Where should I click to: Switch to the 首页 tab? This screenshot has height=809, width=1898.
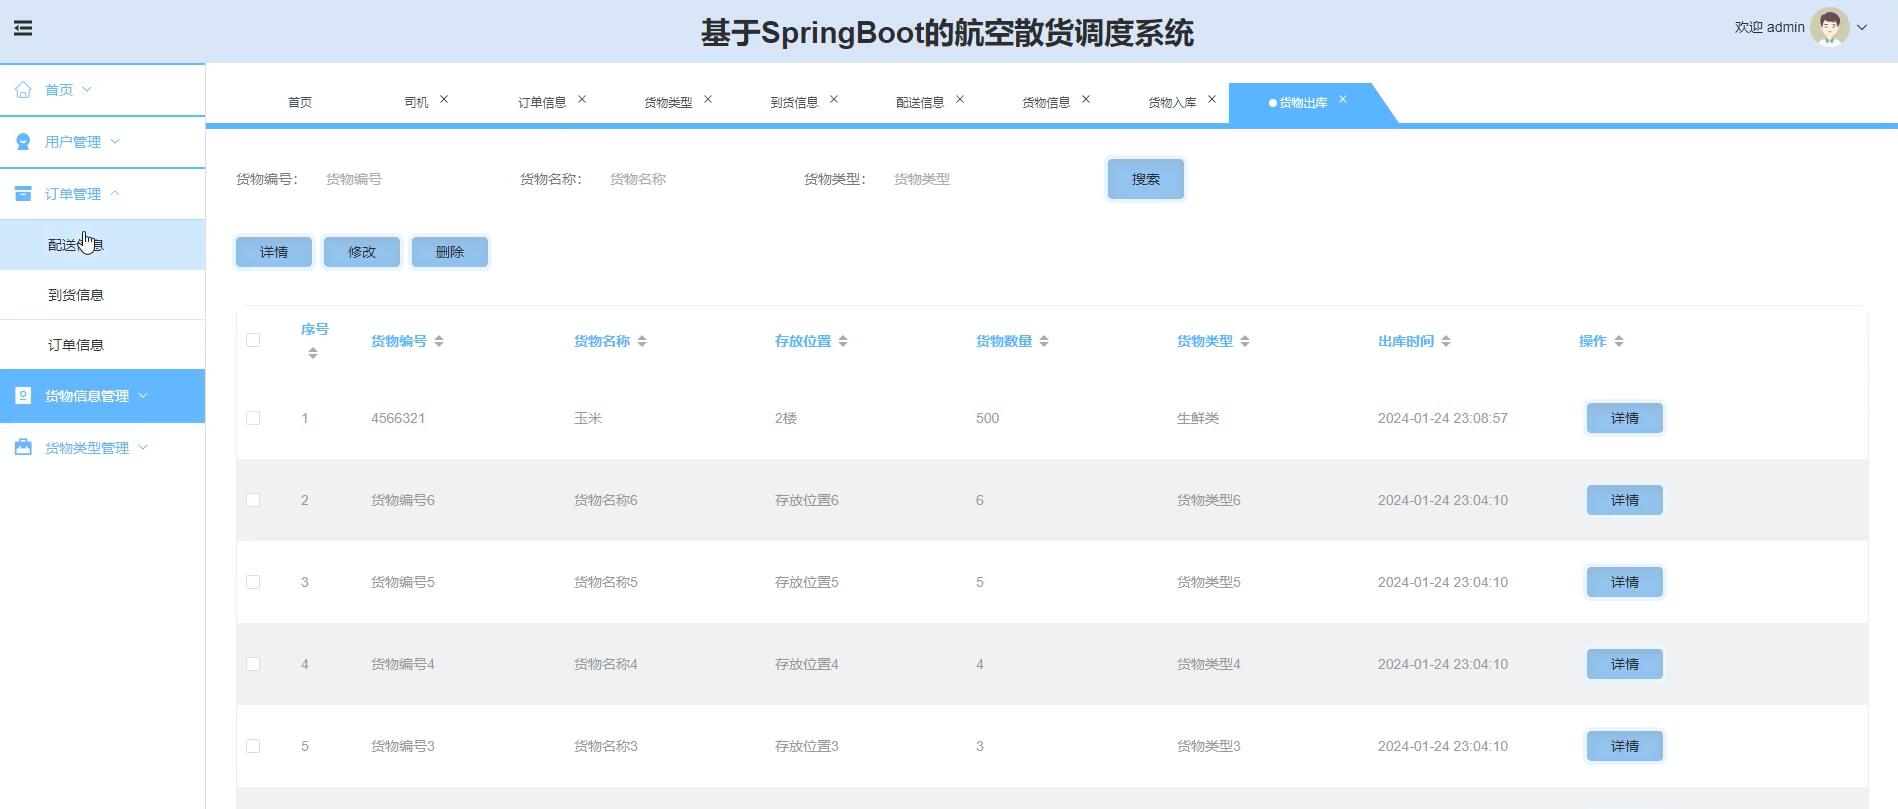(x=300, y=102)
